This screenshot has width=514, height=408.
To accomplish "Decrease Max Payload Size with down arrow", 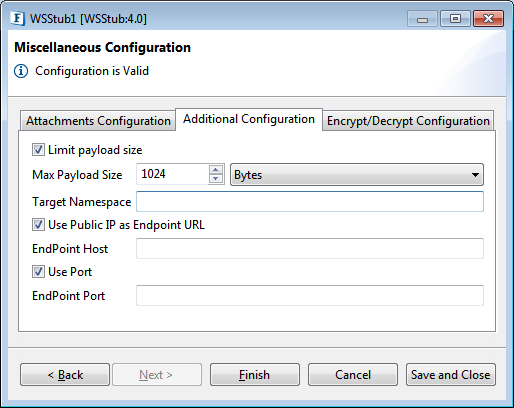I will (216, 179).
